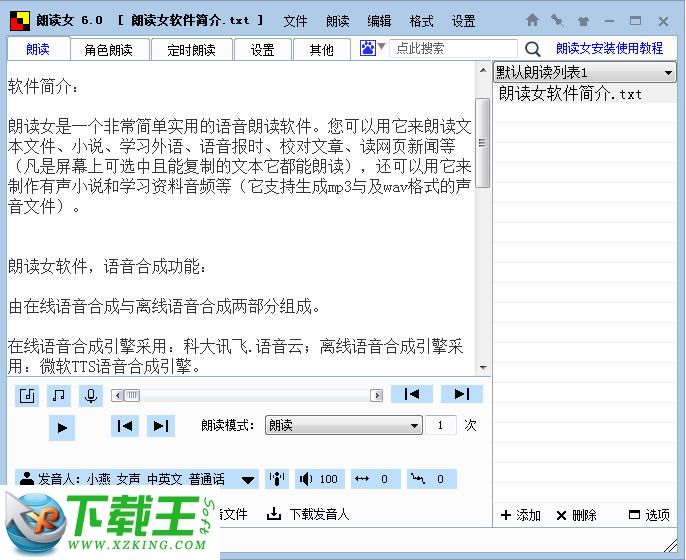The width and height of the screenshot is (686, 560).
Task: Click the 下载发音人 download icon
Action: 274,514
